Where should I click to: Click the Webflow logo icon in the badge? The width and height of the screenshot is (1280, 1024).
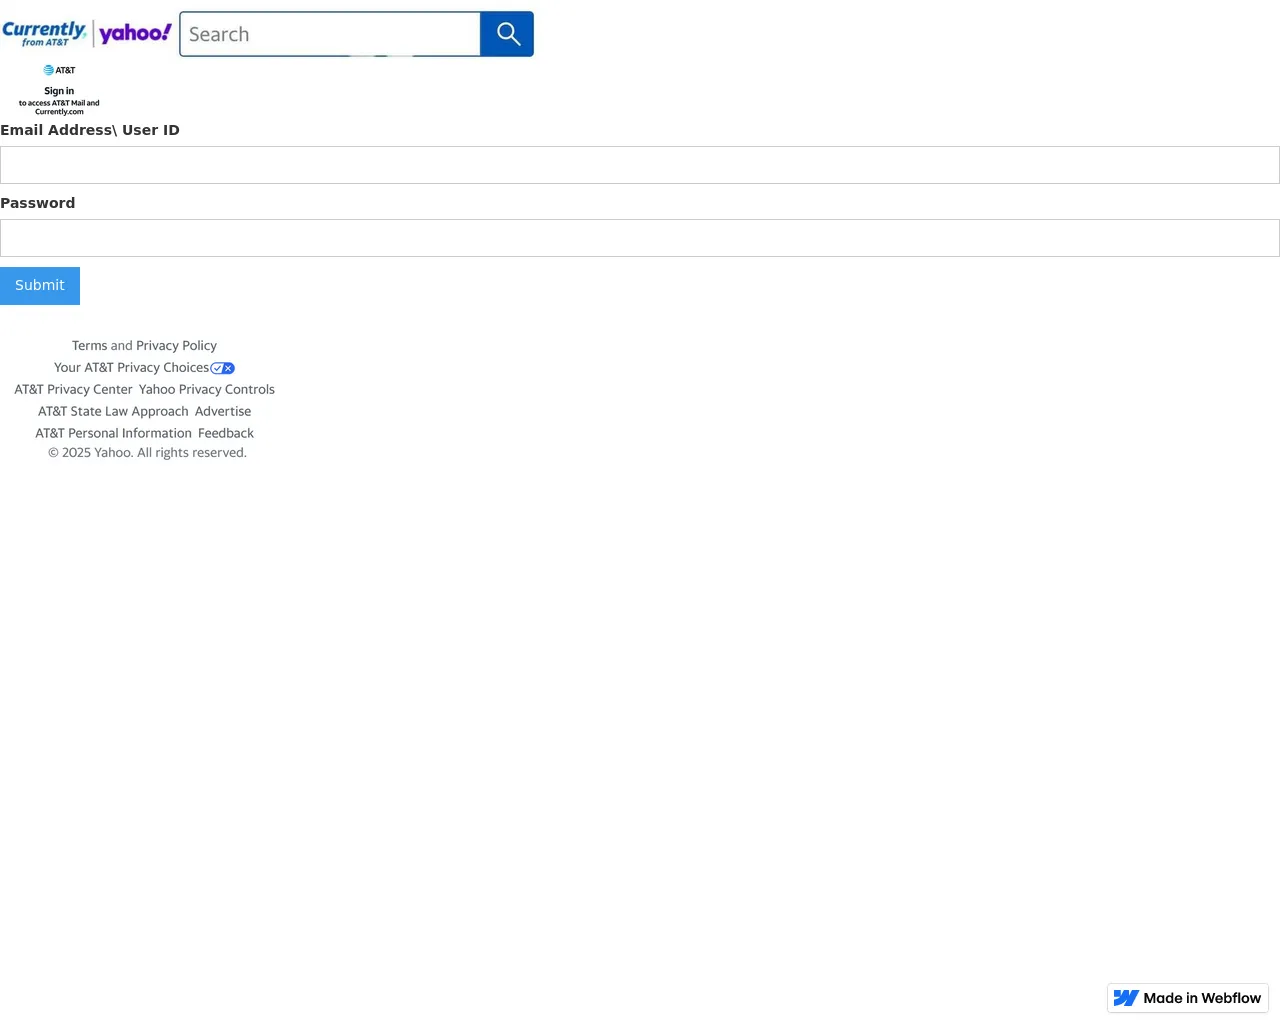(x=1126, y=998)
